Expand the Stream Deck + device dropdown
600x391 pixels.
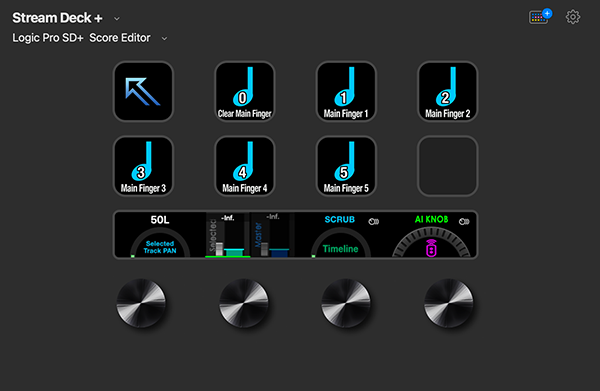tap(117, 18)
